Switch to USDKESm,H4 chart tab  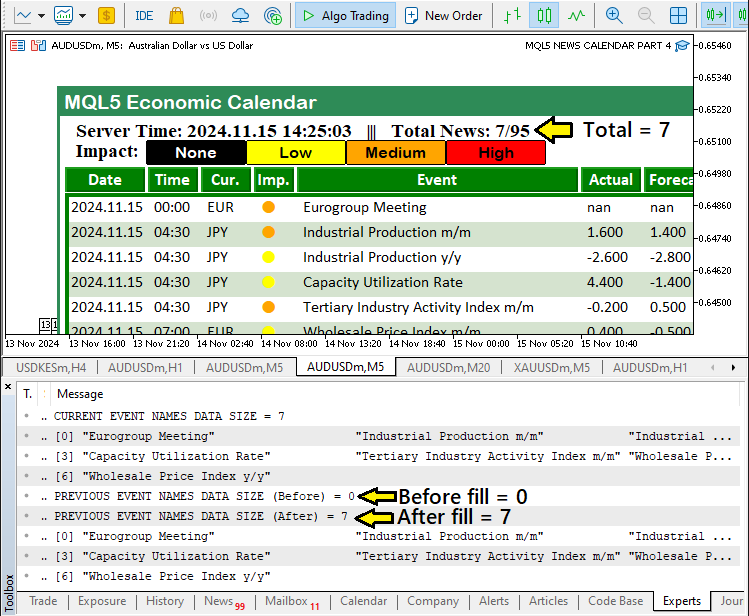(51, 368)
